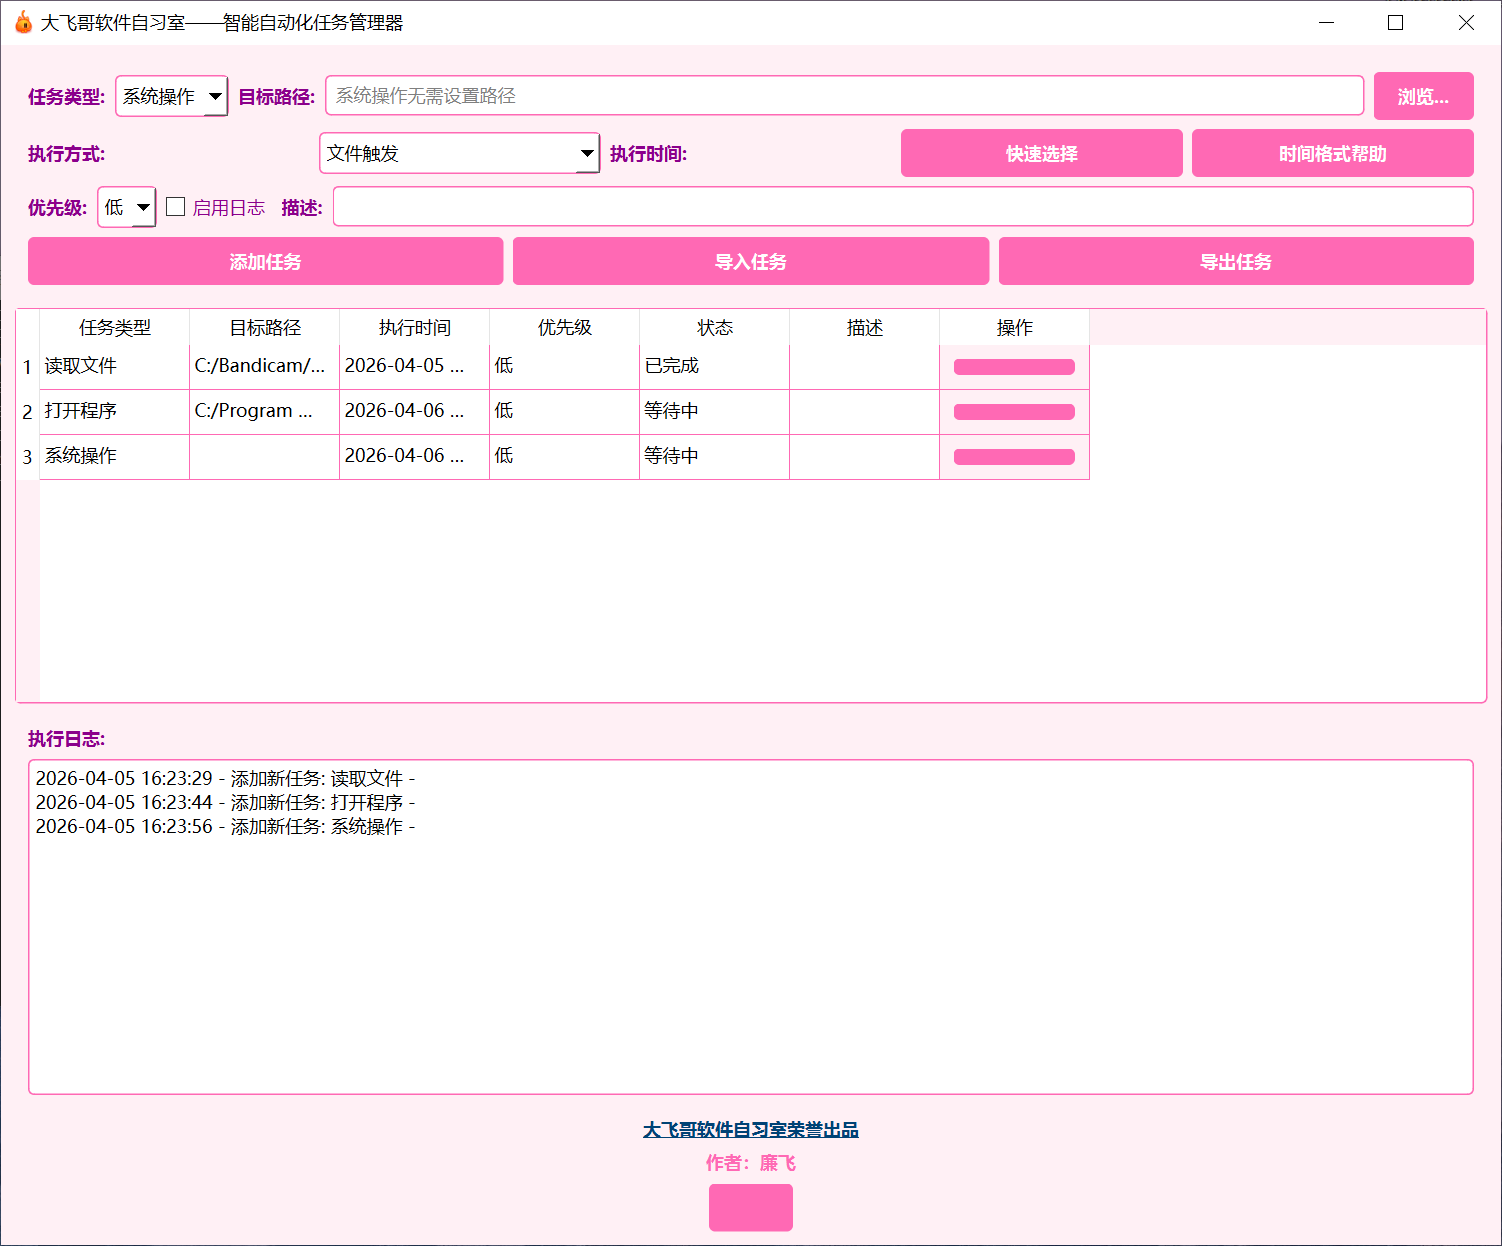Open the 优先级 dropdown showing 低
Viewport: 1502px width, 1246px height.
click(x=127, y=207)
